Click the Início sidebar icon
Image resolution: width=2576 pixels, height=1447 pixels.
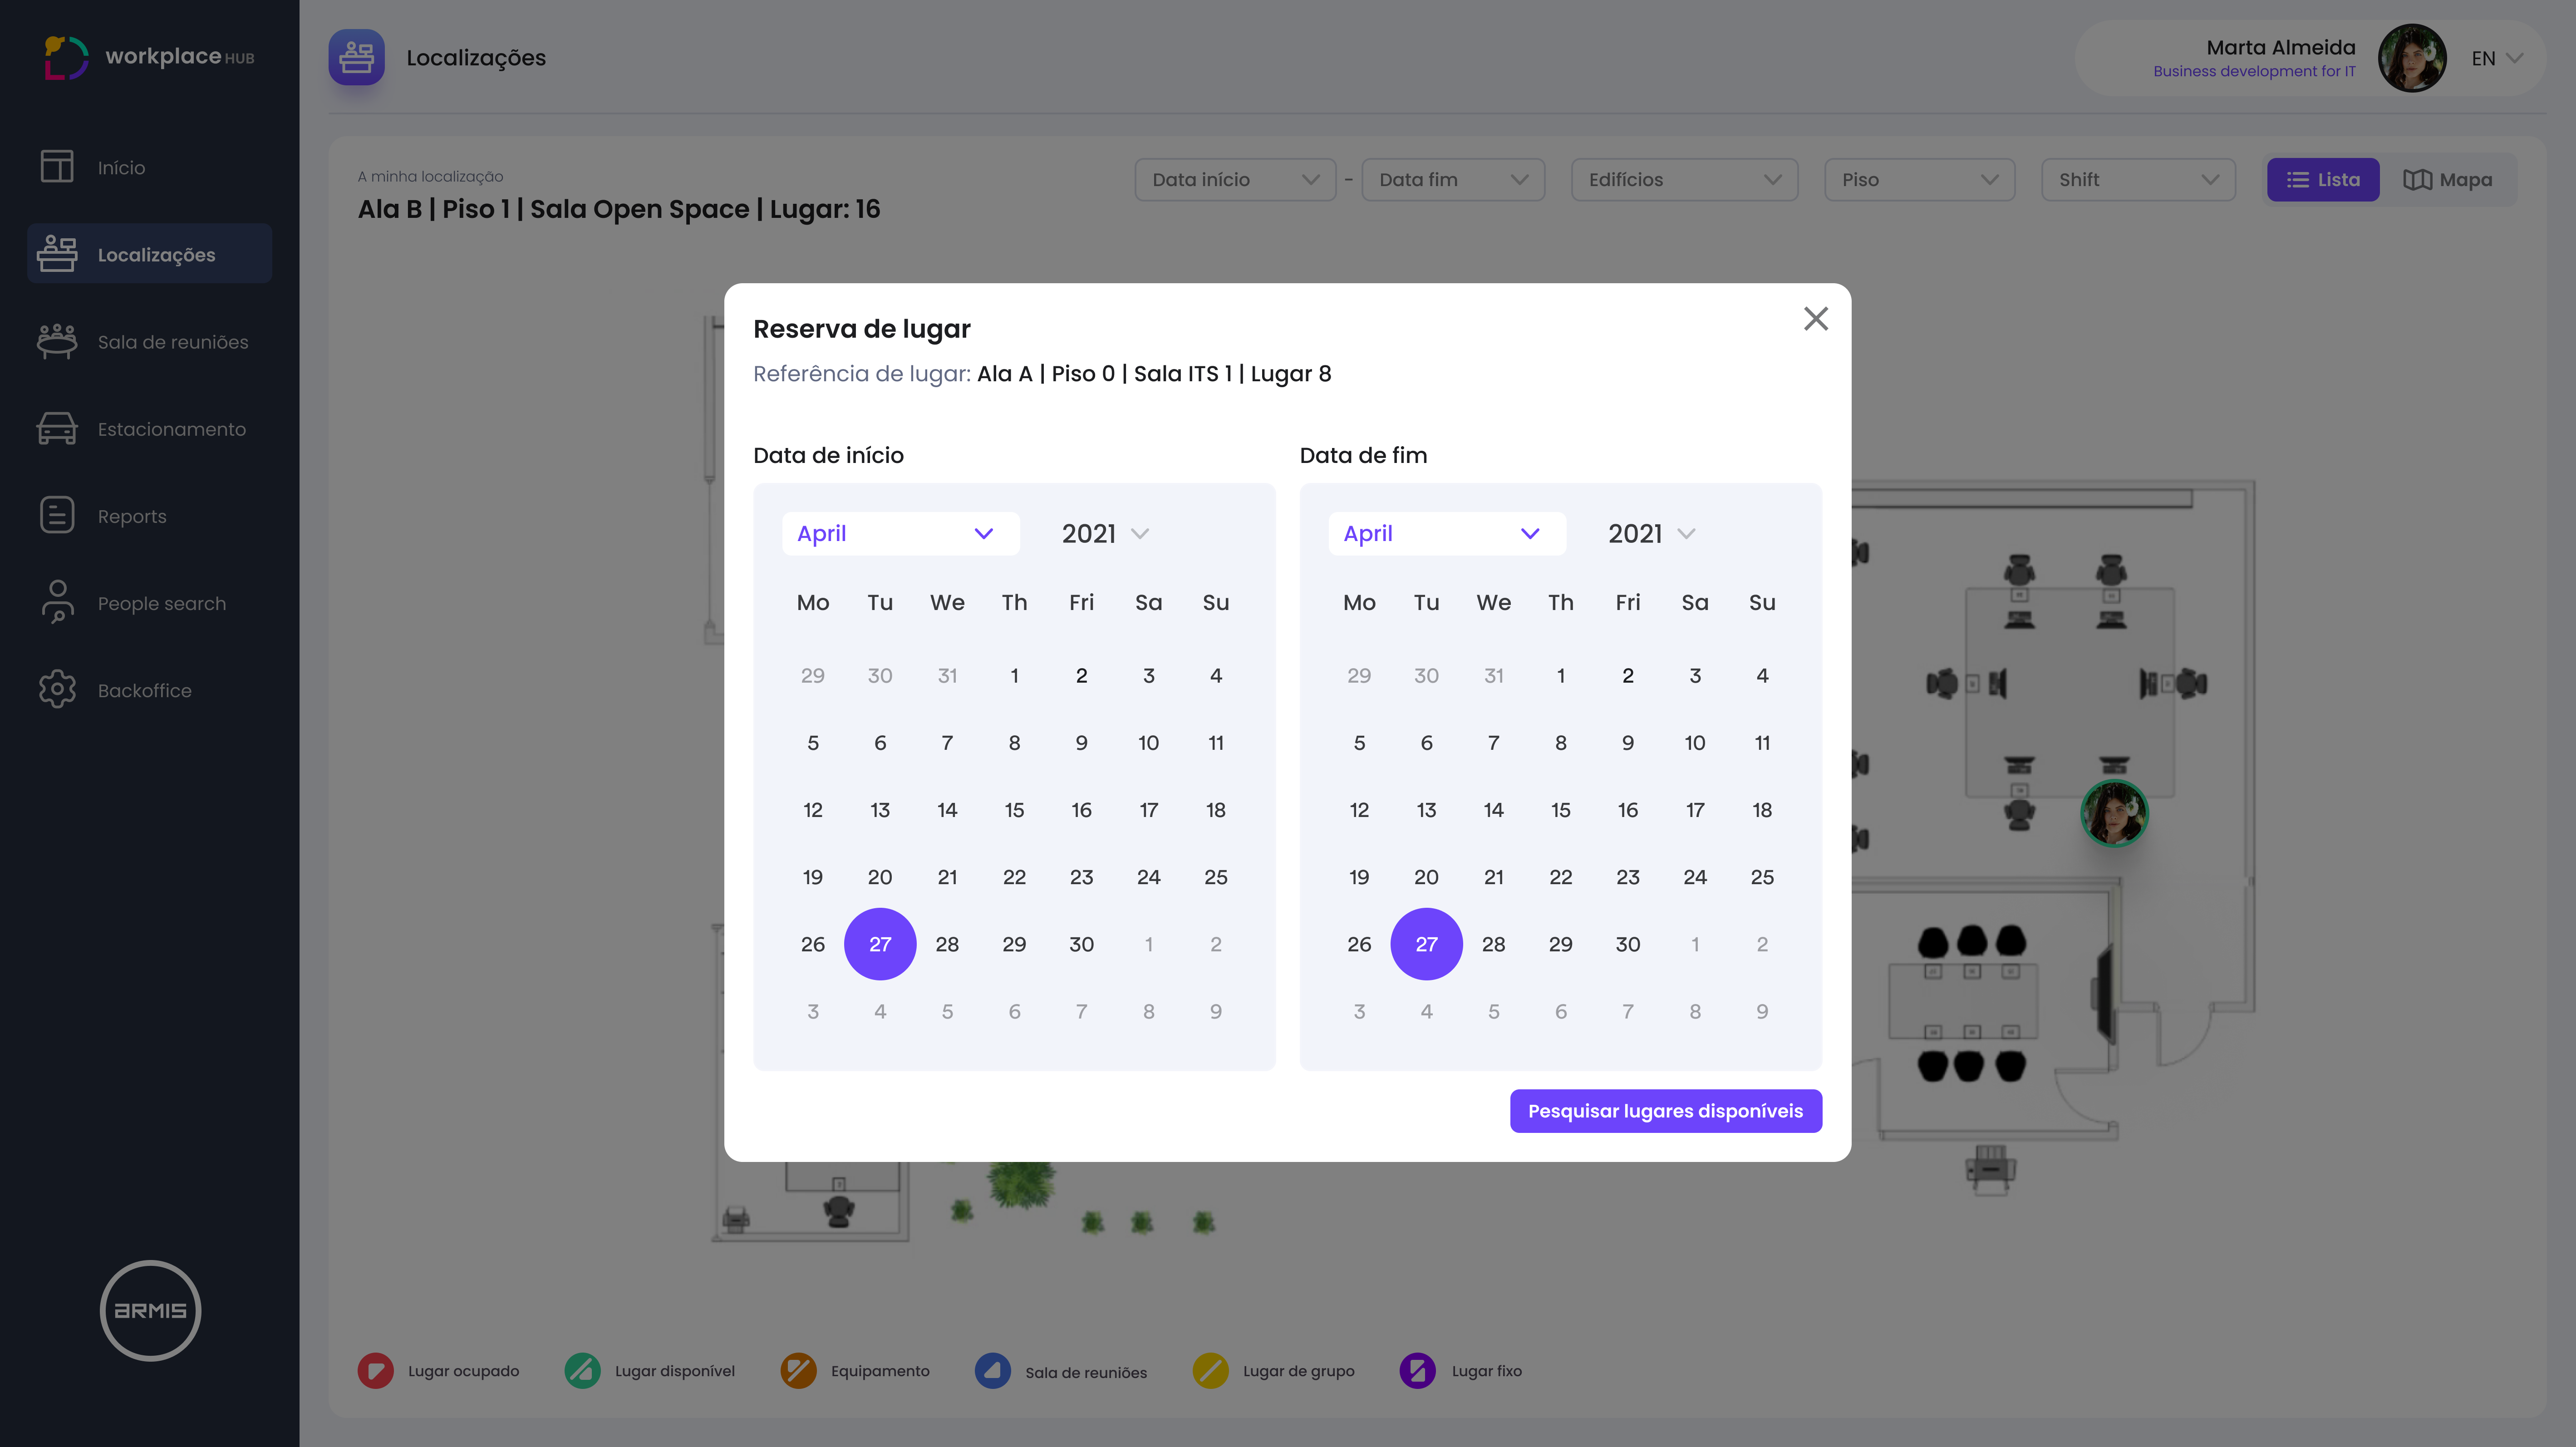57,166
